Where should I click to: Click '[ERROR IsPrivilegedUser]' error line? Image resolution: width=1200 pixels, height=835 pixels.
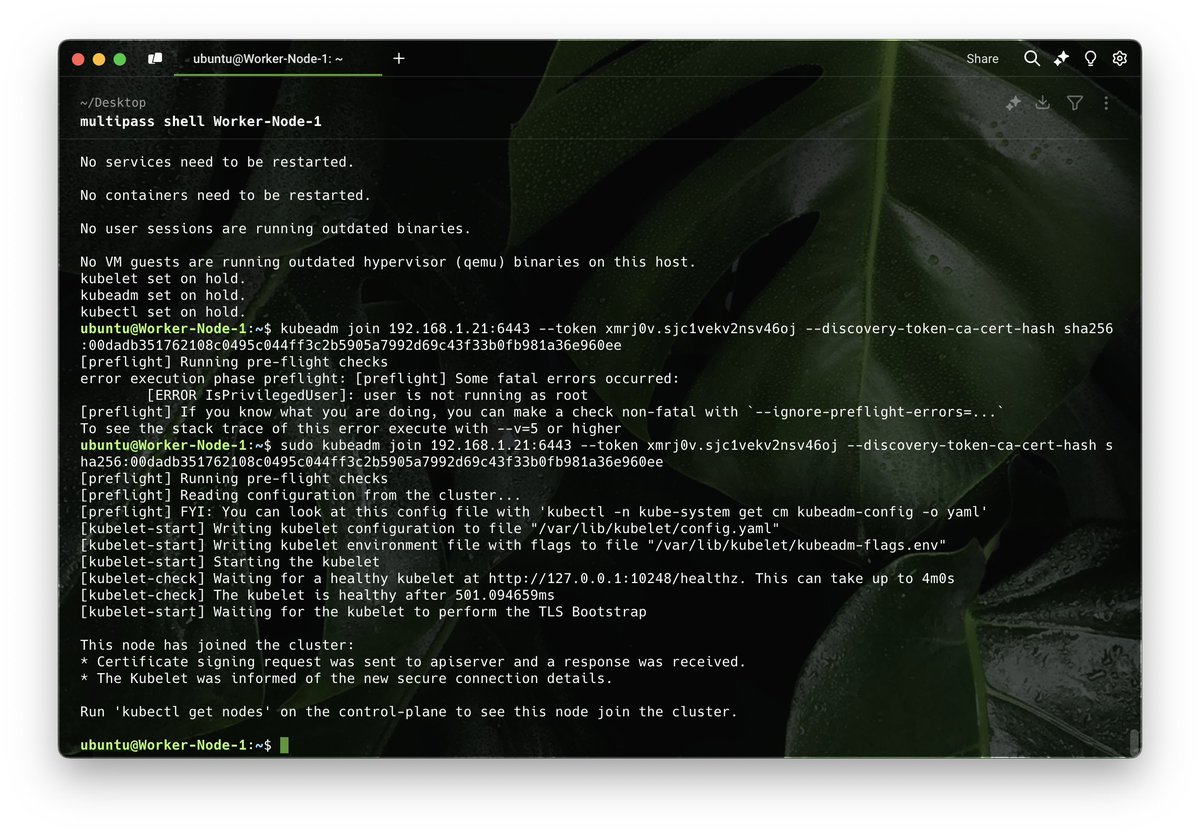pyautogui.click(x=367, y=395)
